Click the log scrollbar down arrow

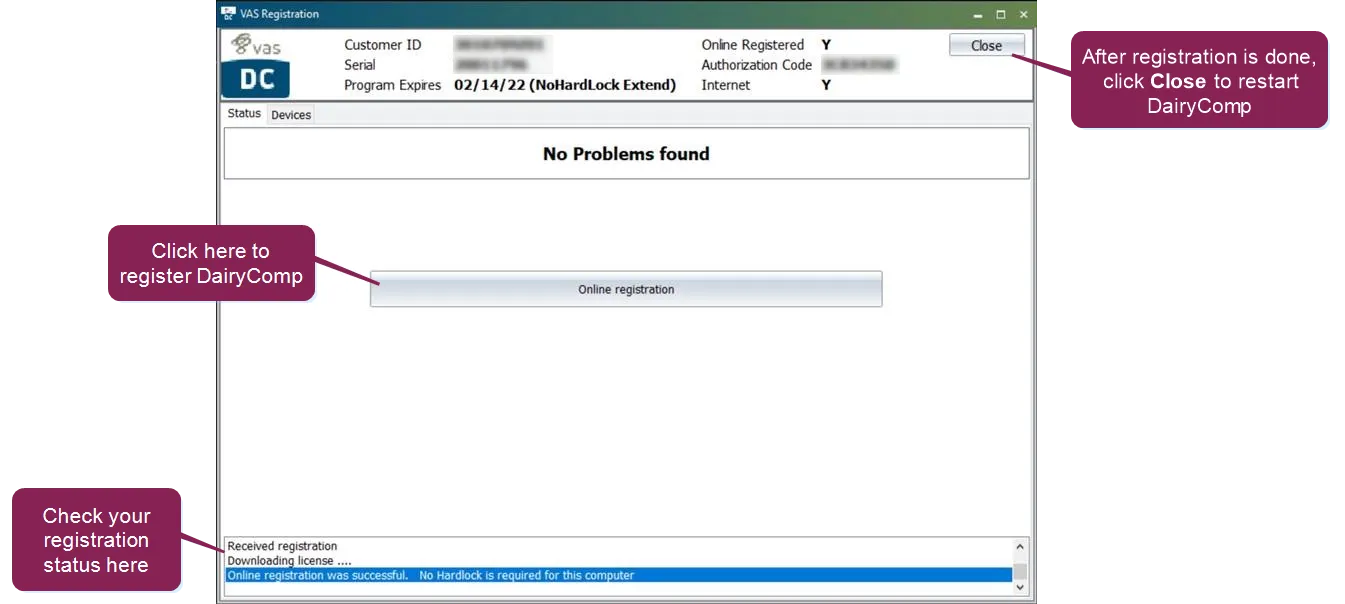point(1020,588)
